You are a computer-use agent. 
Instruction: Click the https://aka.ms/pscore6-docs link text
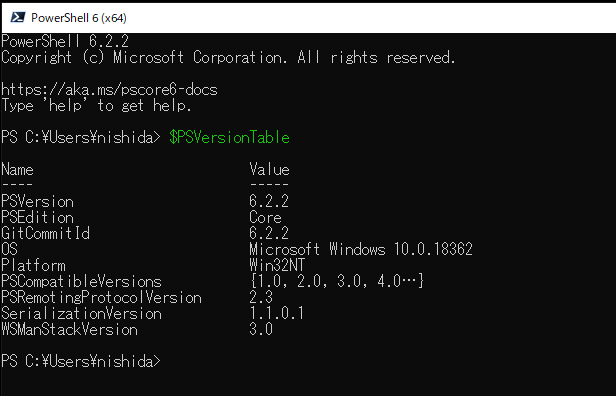coord(109,90)
